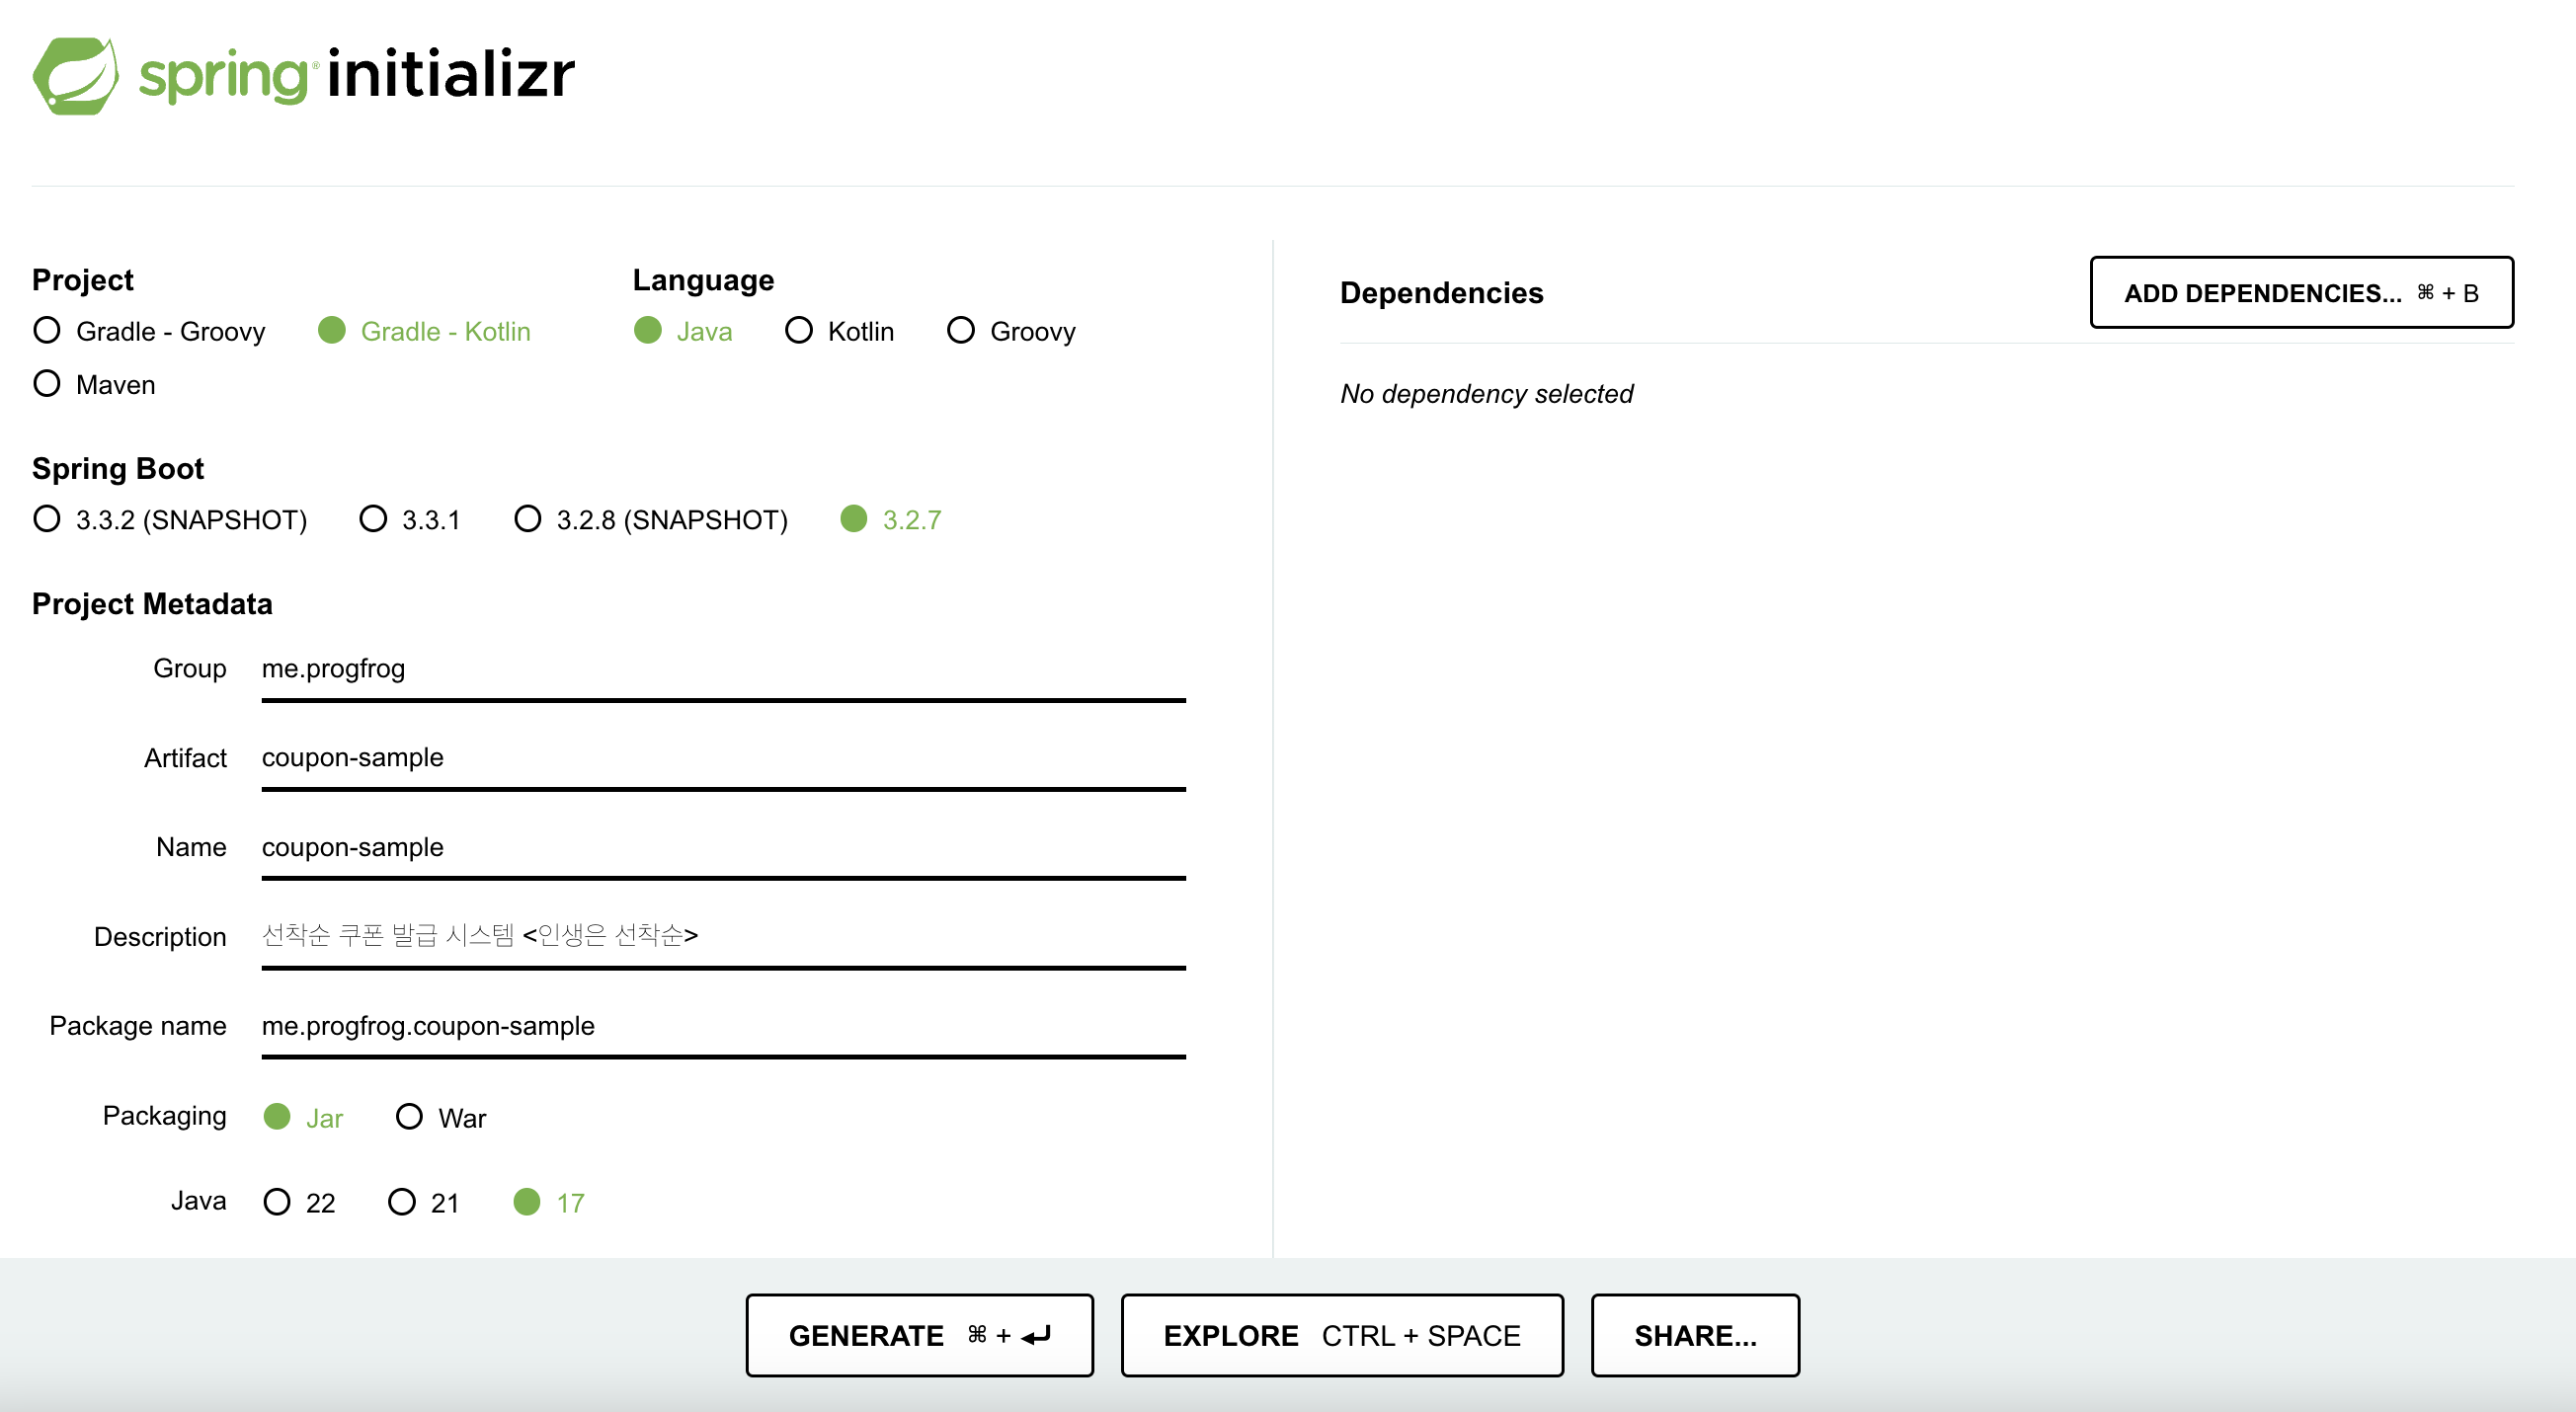The width and height of the screenshot is (2576, 1412).
Task: Click into the Description field
Action: point(722,937)
